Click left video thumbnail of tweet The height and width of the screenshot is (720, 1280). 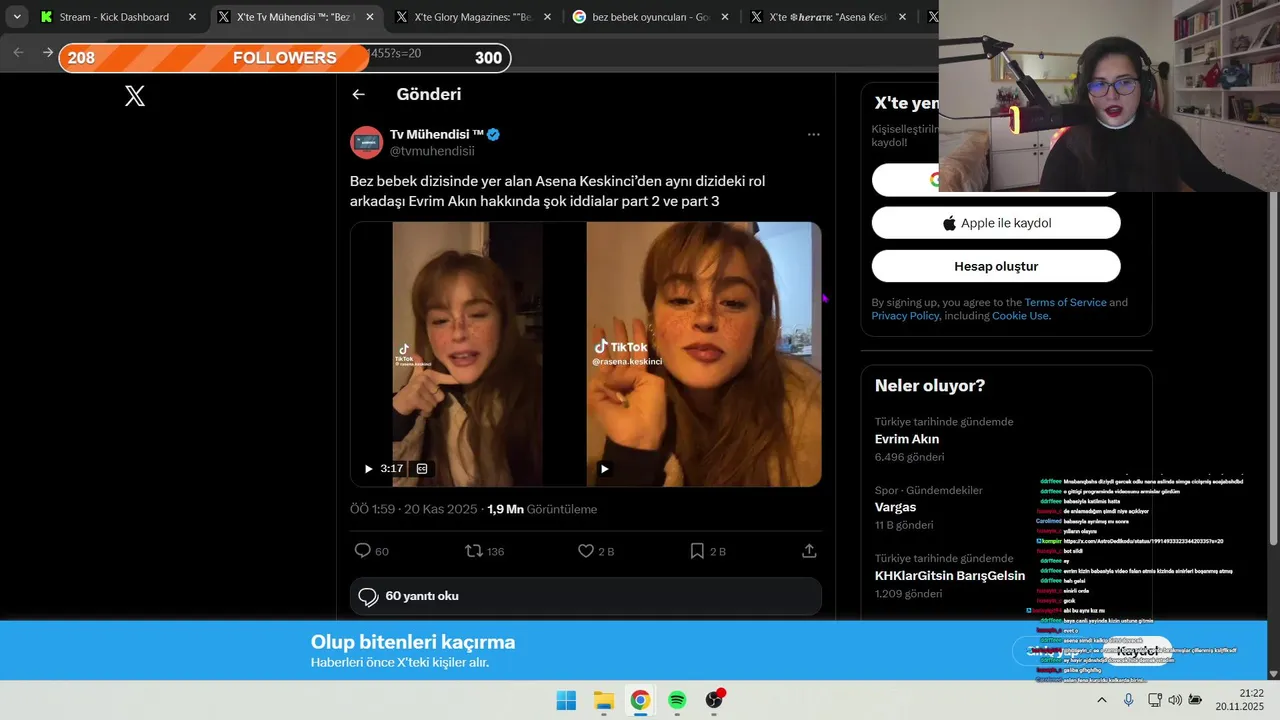click(467, 354)
